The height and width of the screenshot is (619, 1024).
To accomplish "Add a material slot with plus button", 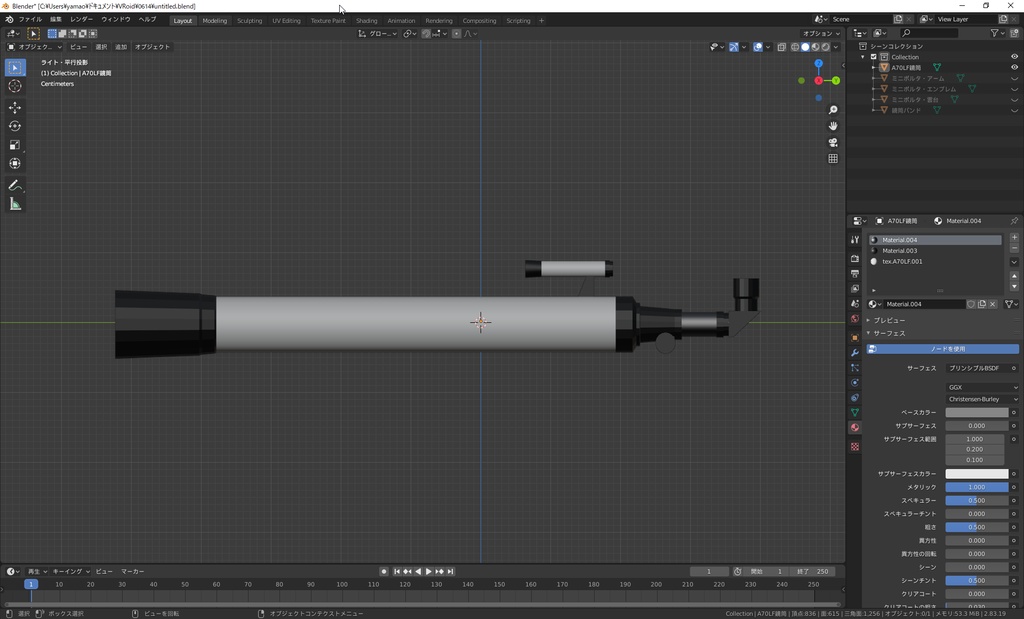I will tap(1014, 238).
